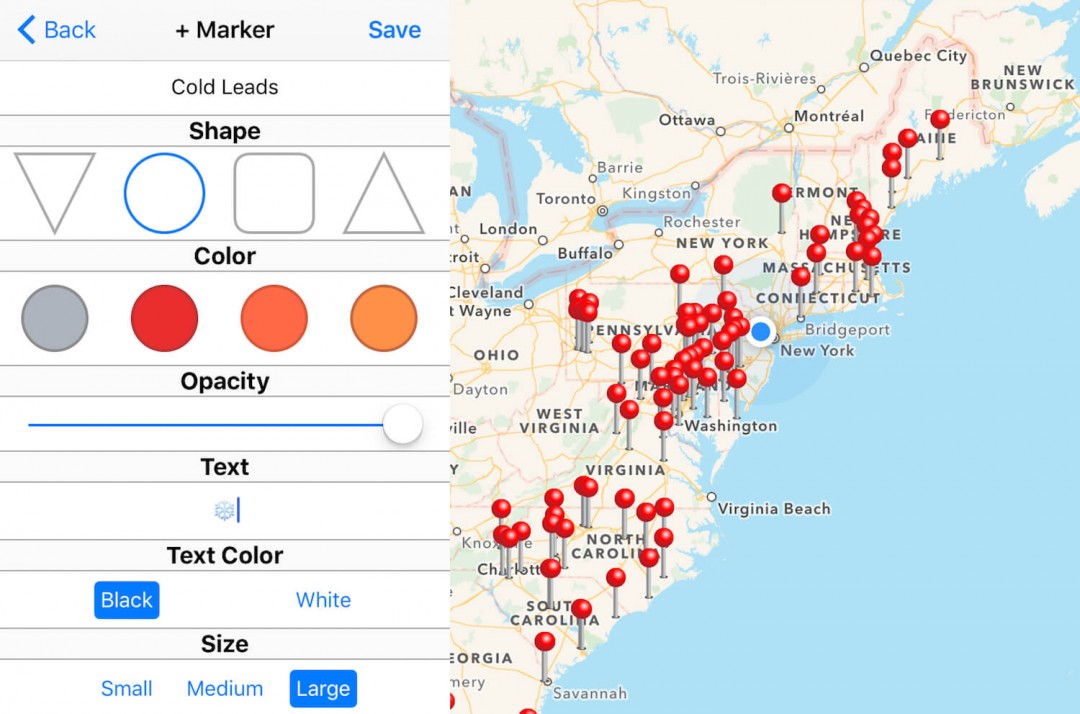Click the blue location dot near New York
This screenshot has height=714, width=1080.
(760, 332)
